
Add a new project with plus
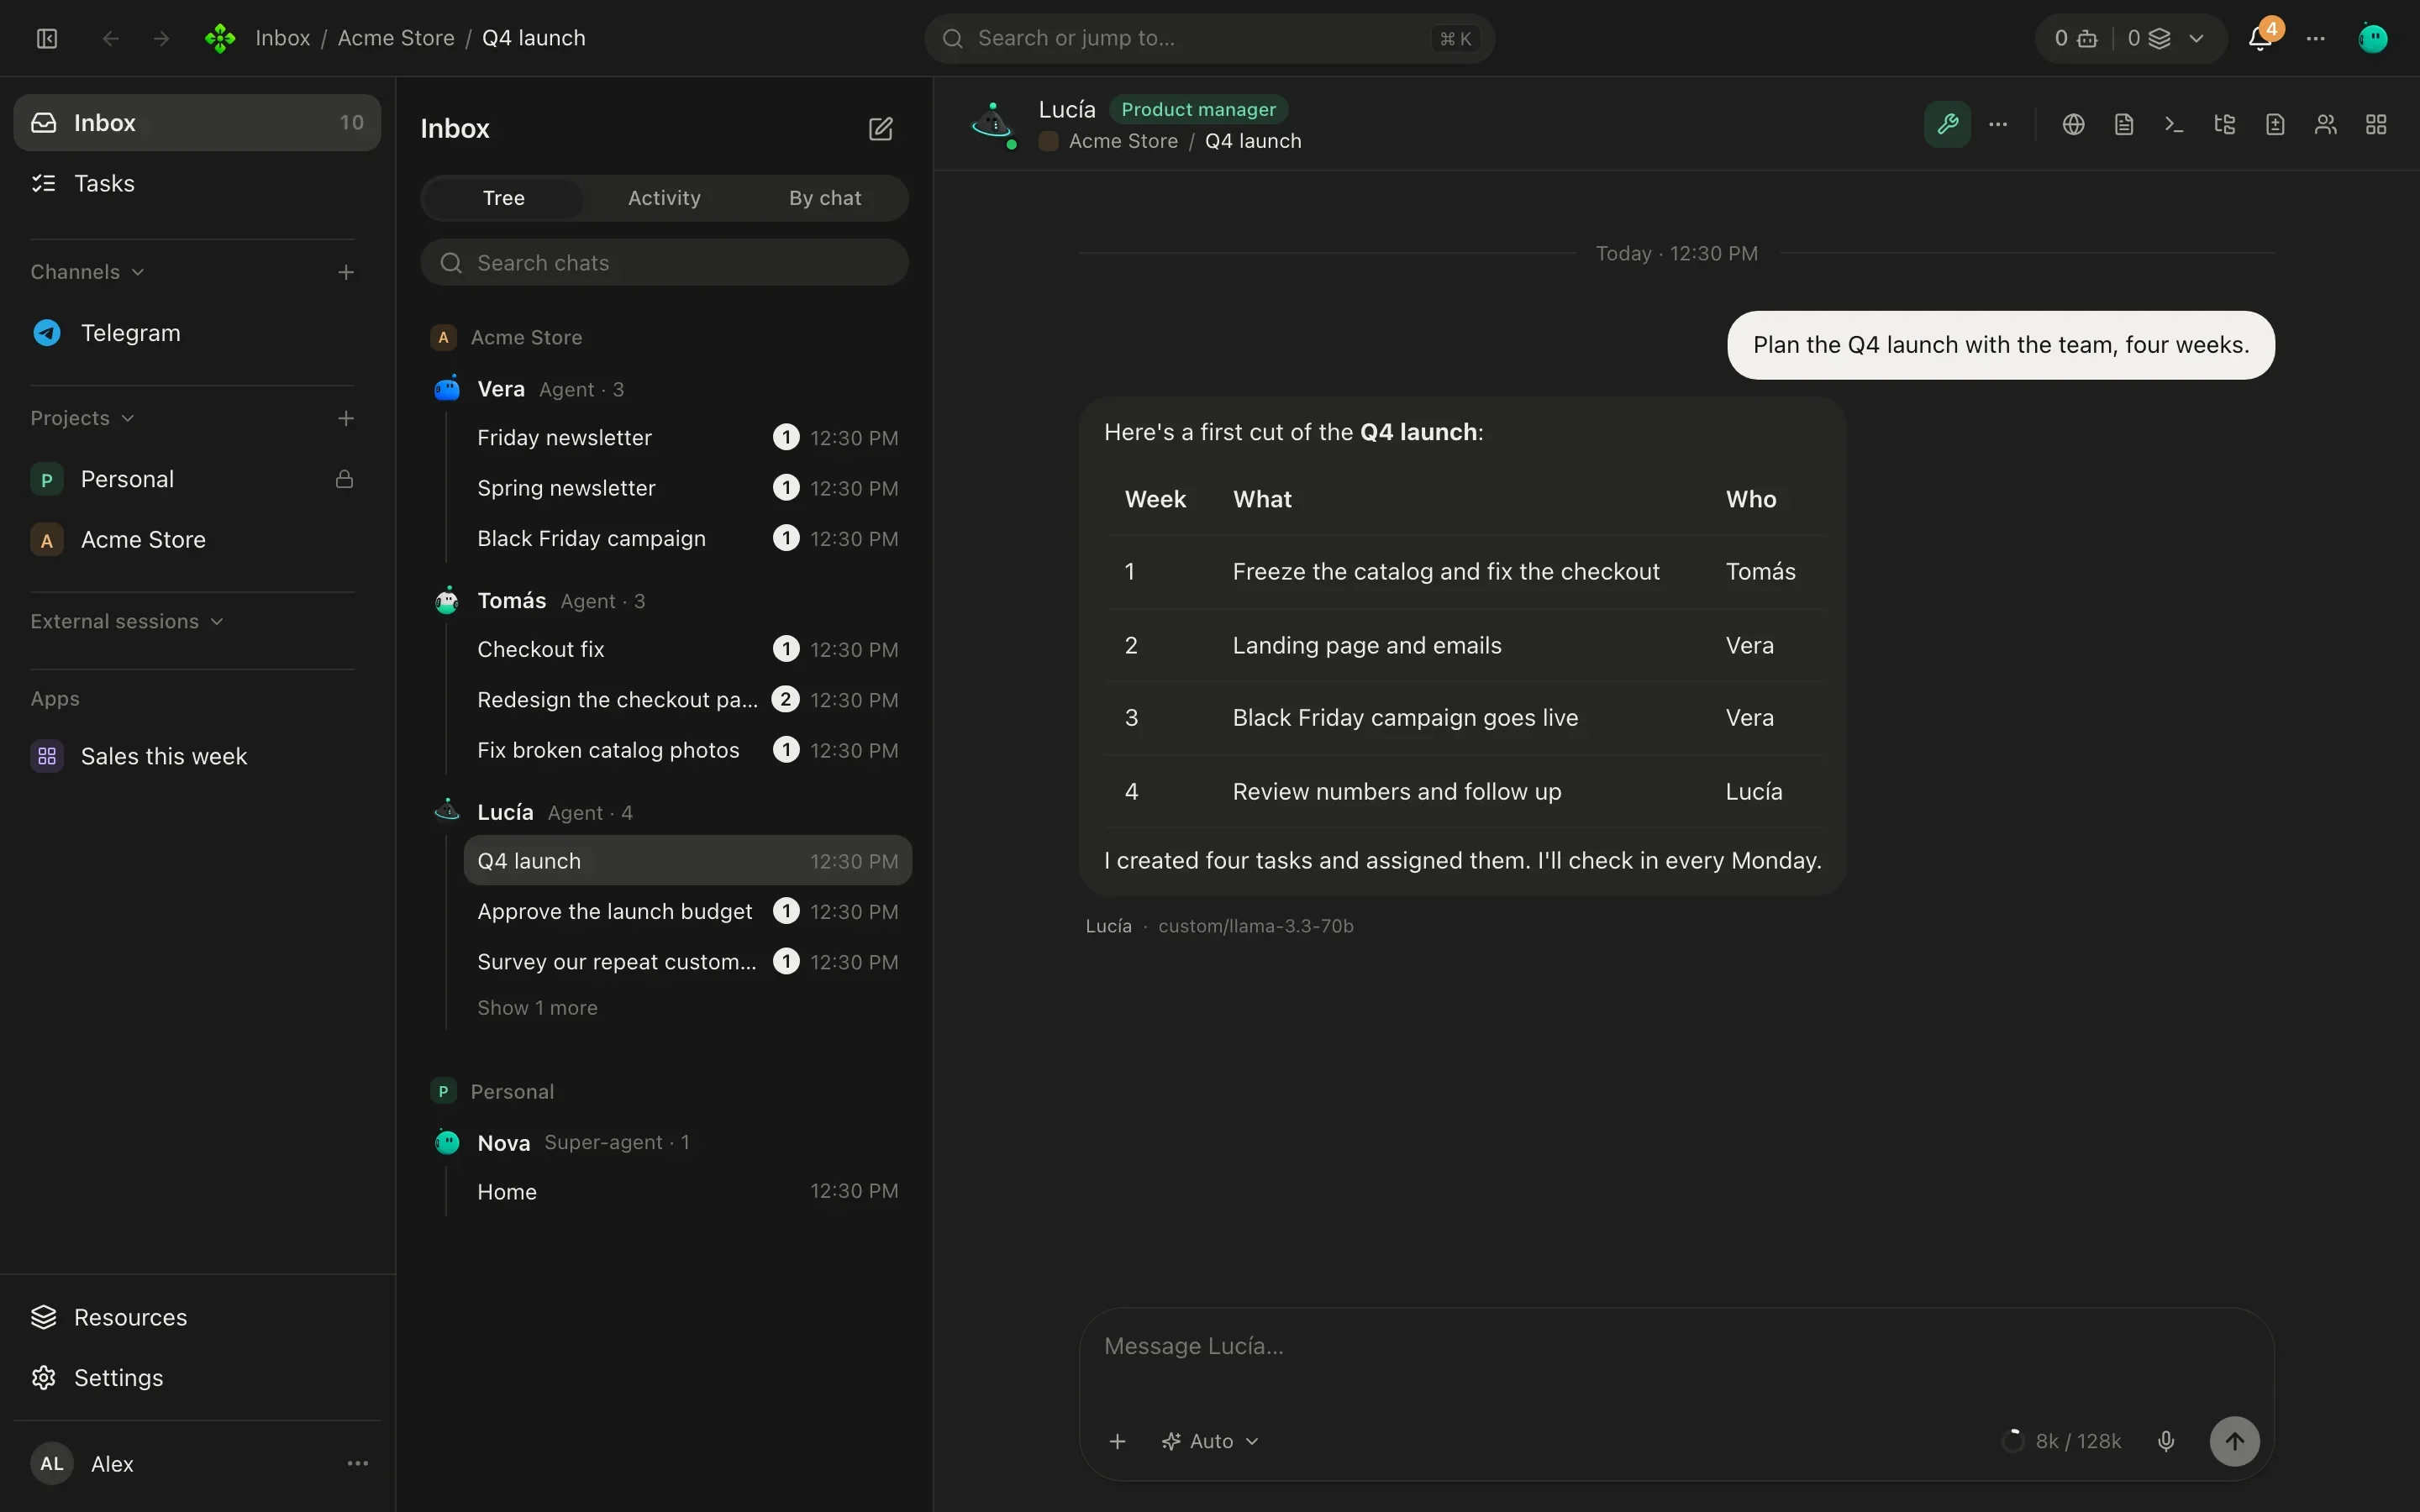click(x=346, y=418)
